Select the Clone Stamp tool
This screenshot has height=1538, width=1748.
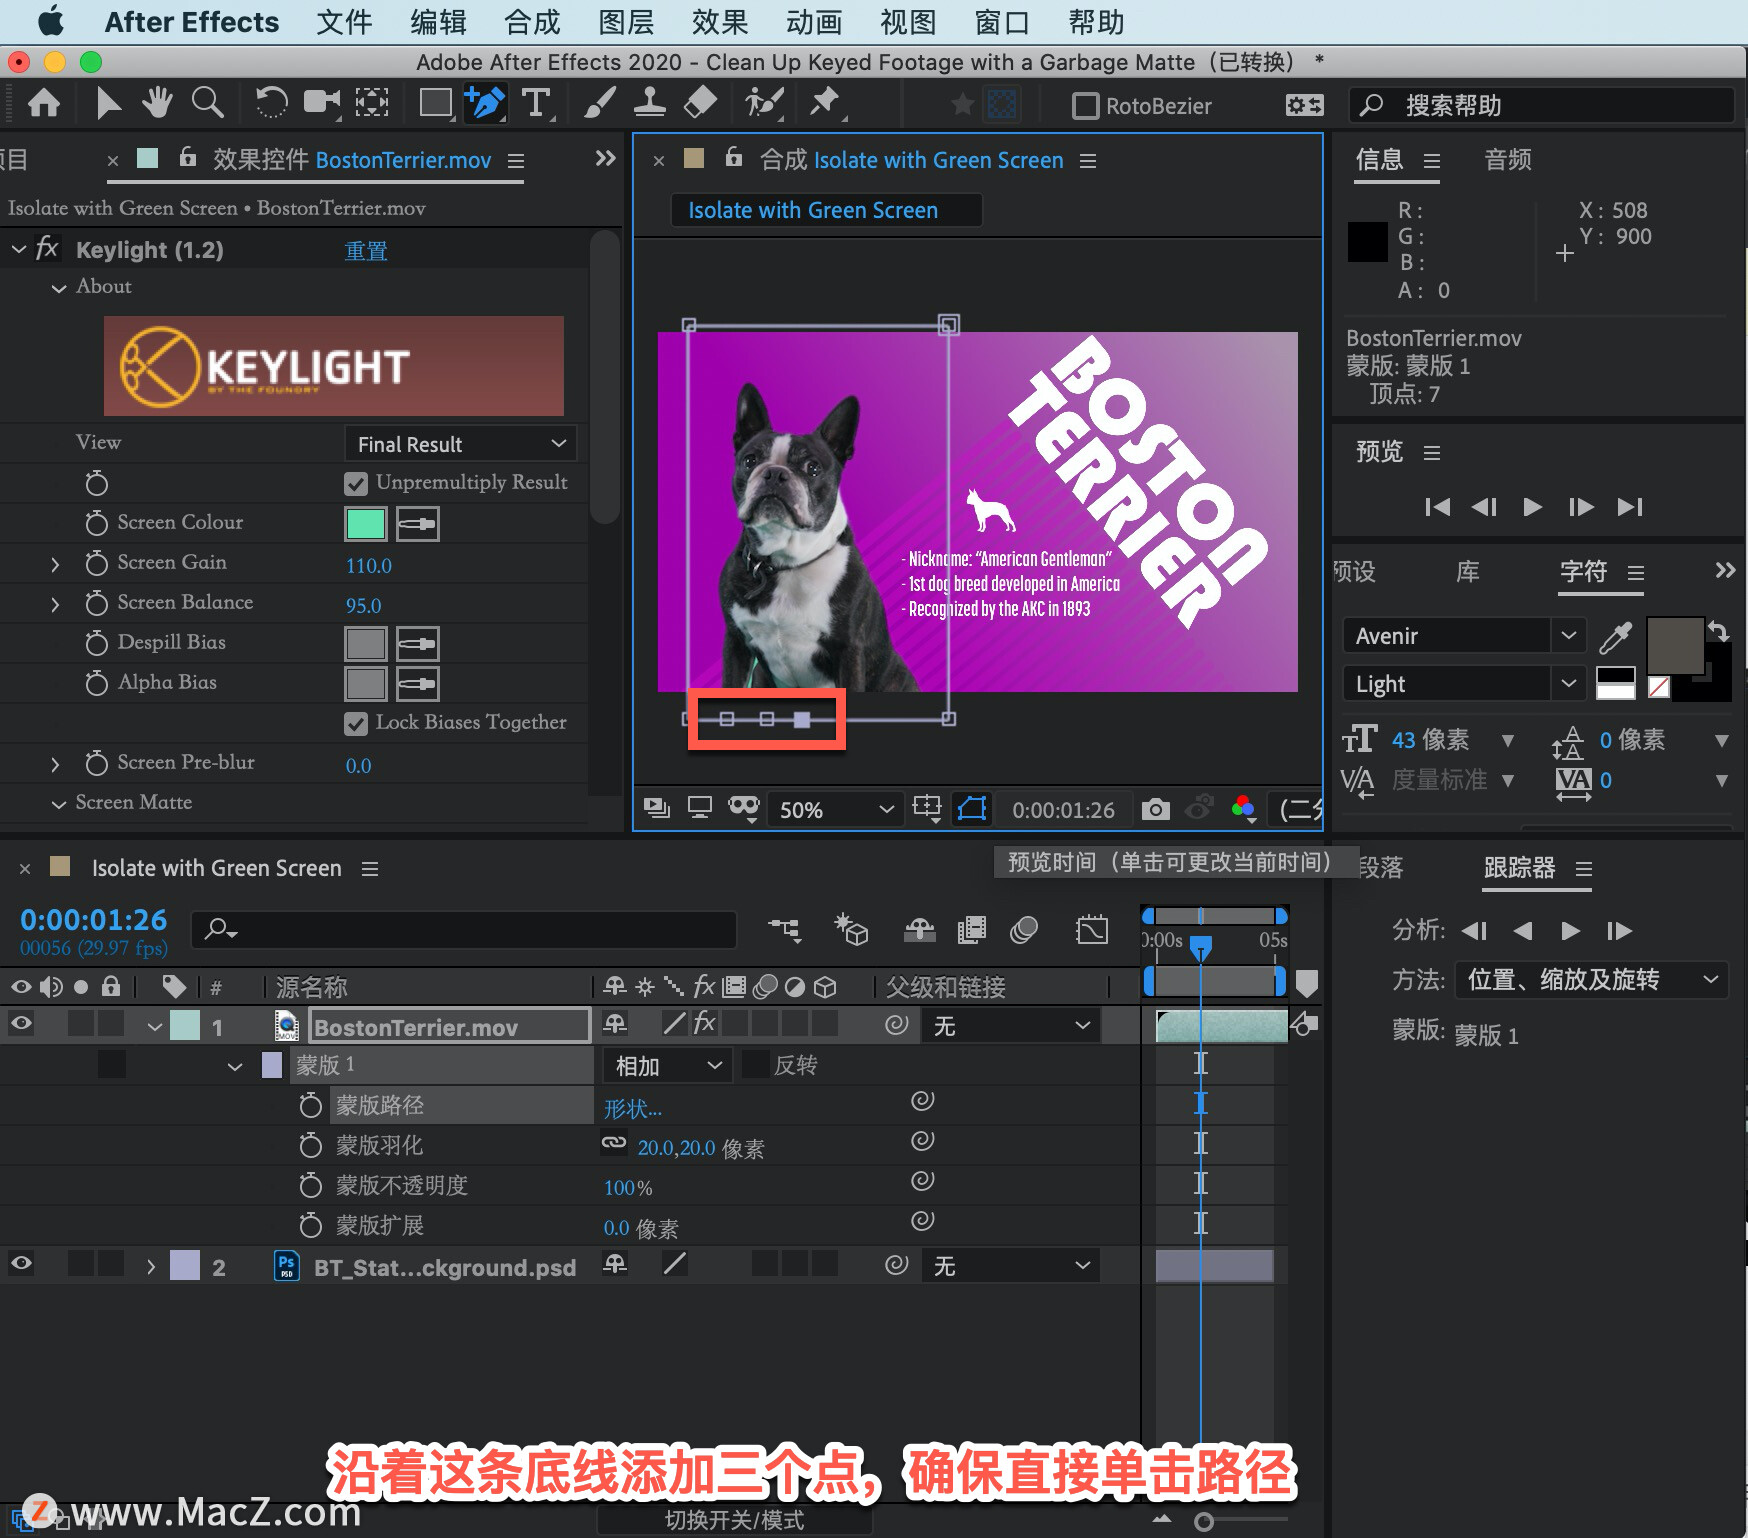[650, 103]
